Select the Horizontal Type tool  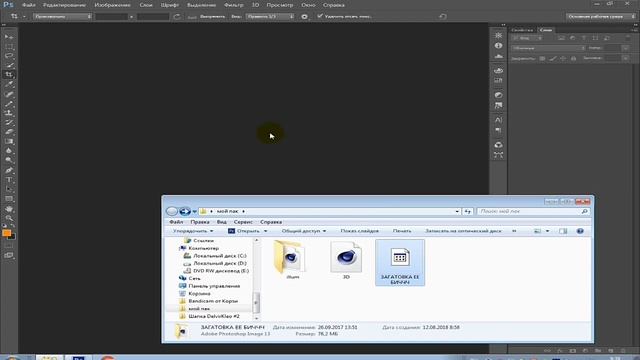(9, 180)
